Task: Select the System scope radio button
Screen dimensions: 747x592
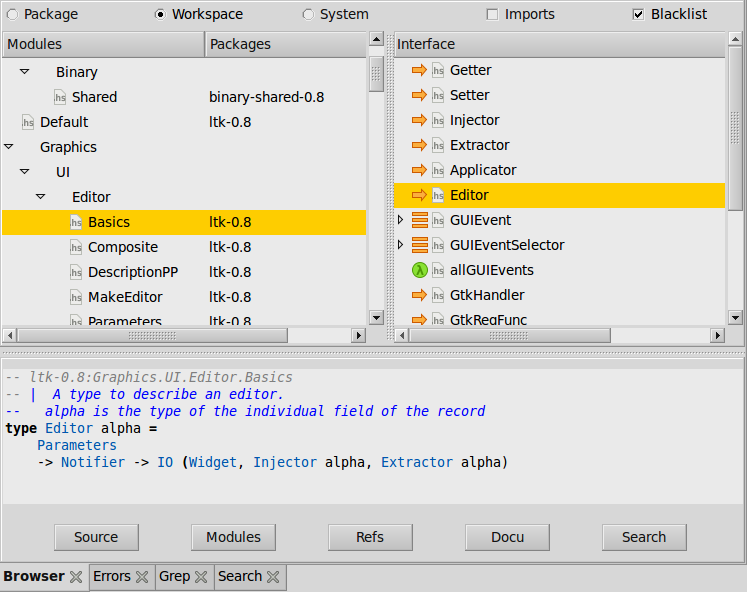Action: click(308, 14)
